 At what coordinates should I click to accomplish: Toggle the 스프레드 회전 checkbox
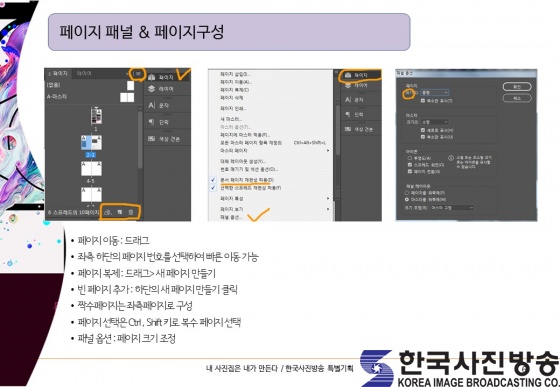pos(410,165)
